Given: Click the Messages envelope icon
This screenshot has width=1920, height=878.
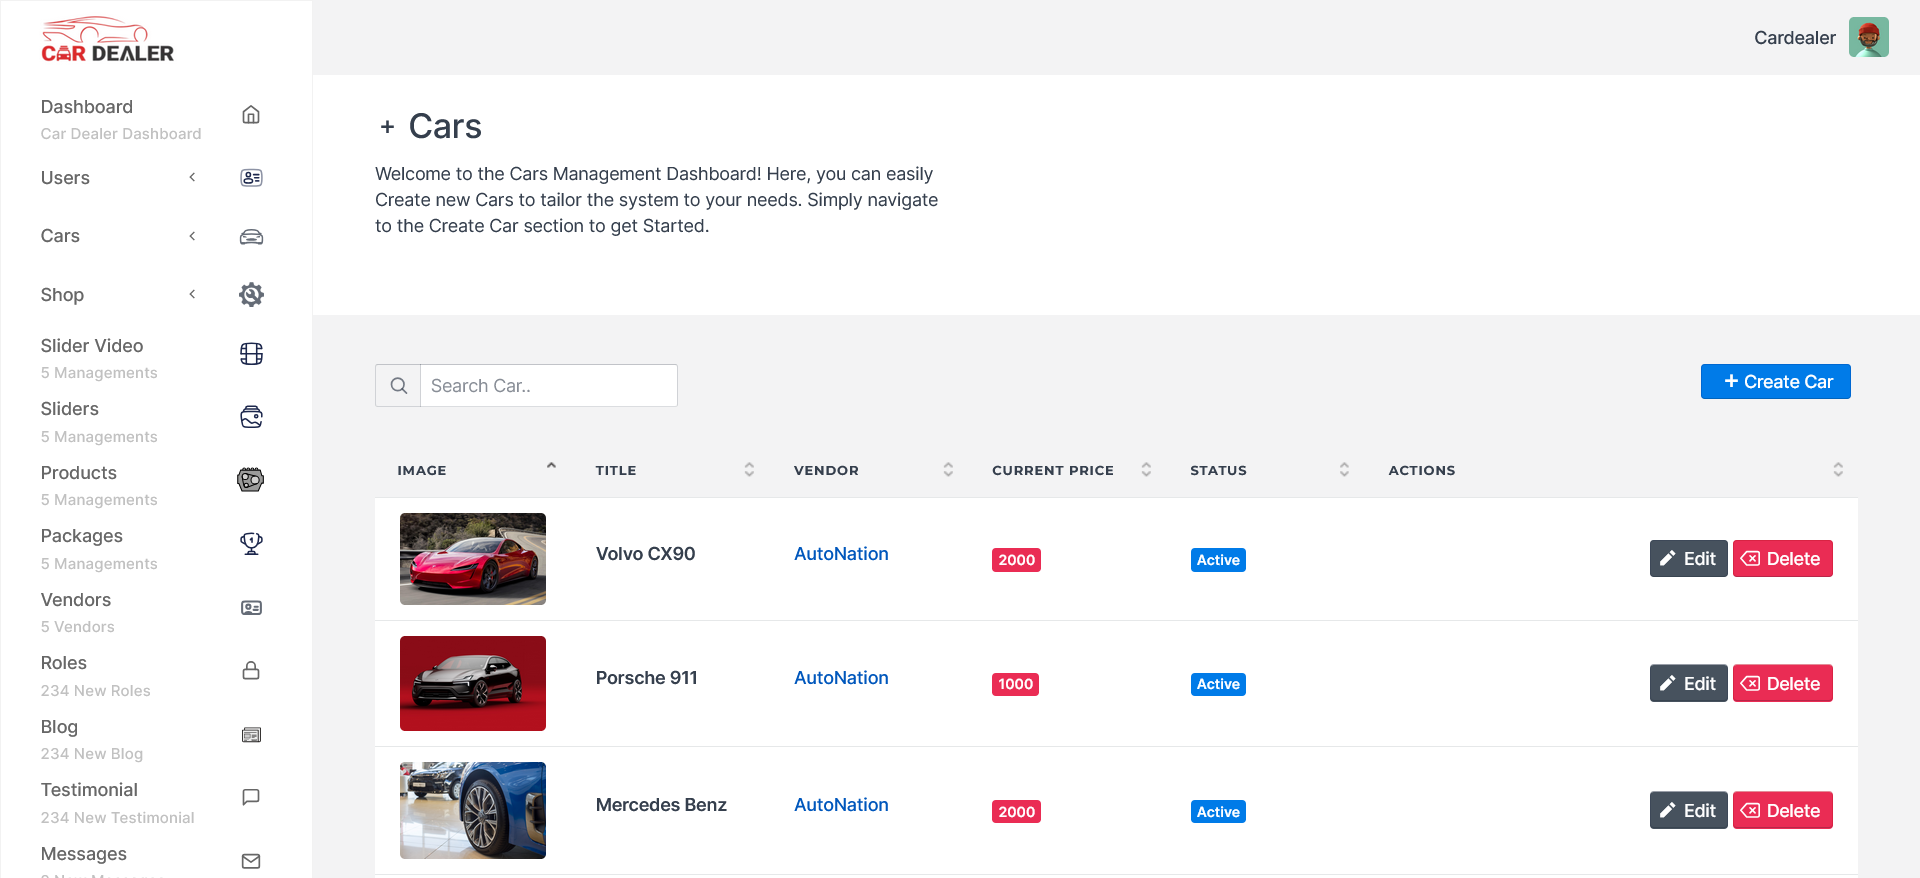Looking at the screenshot, I should [x=251, y=861].
